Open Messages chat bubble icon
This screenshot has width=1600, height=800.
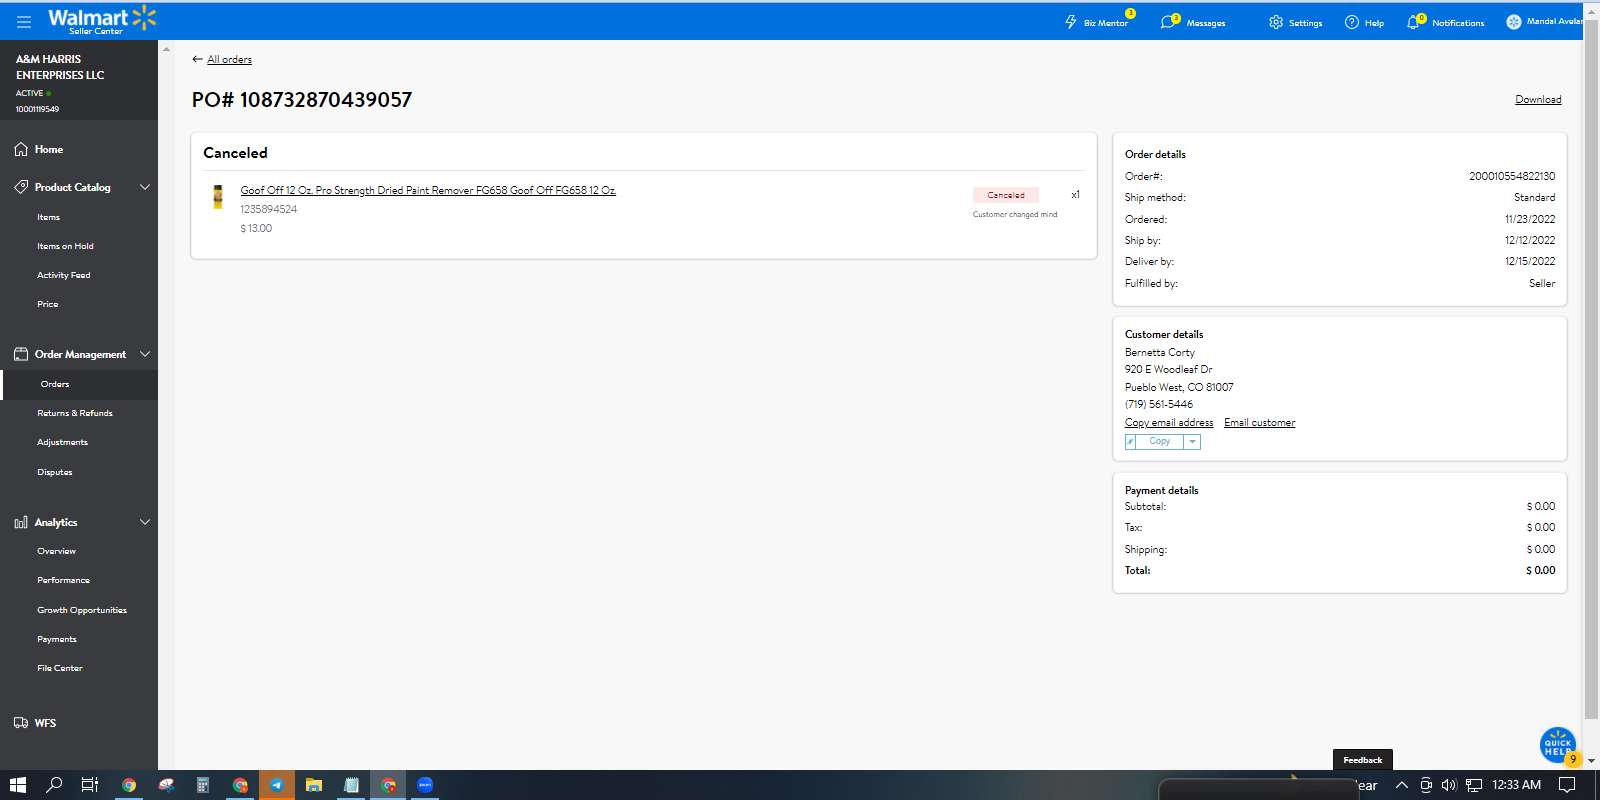[1167, 22]
